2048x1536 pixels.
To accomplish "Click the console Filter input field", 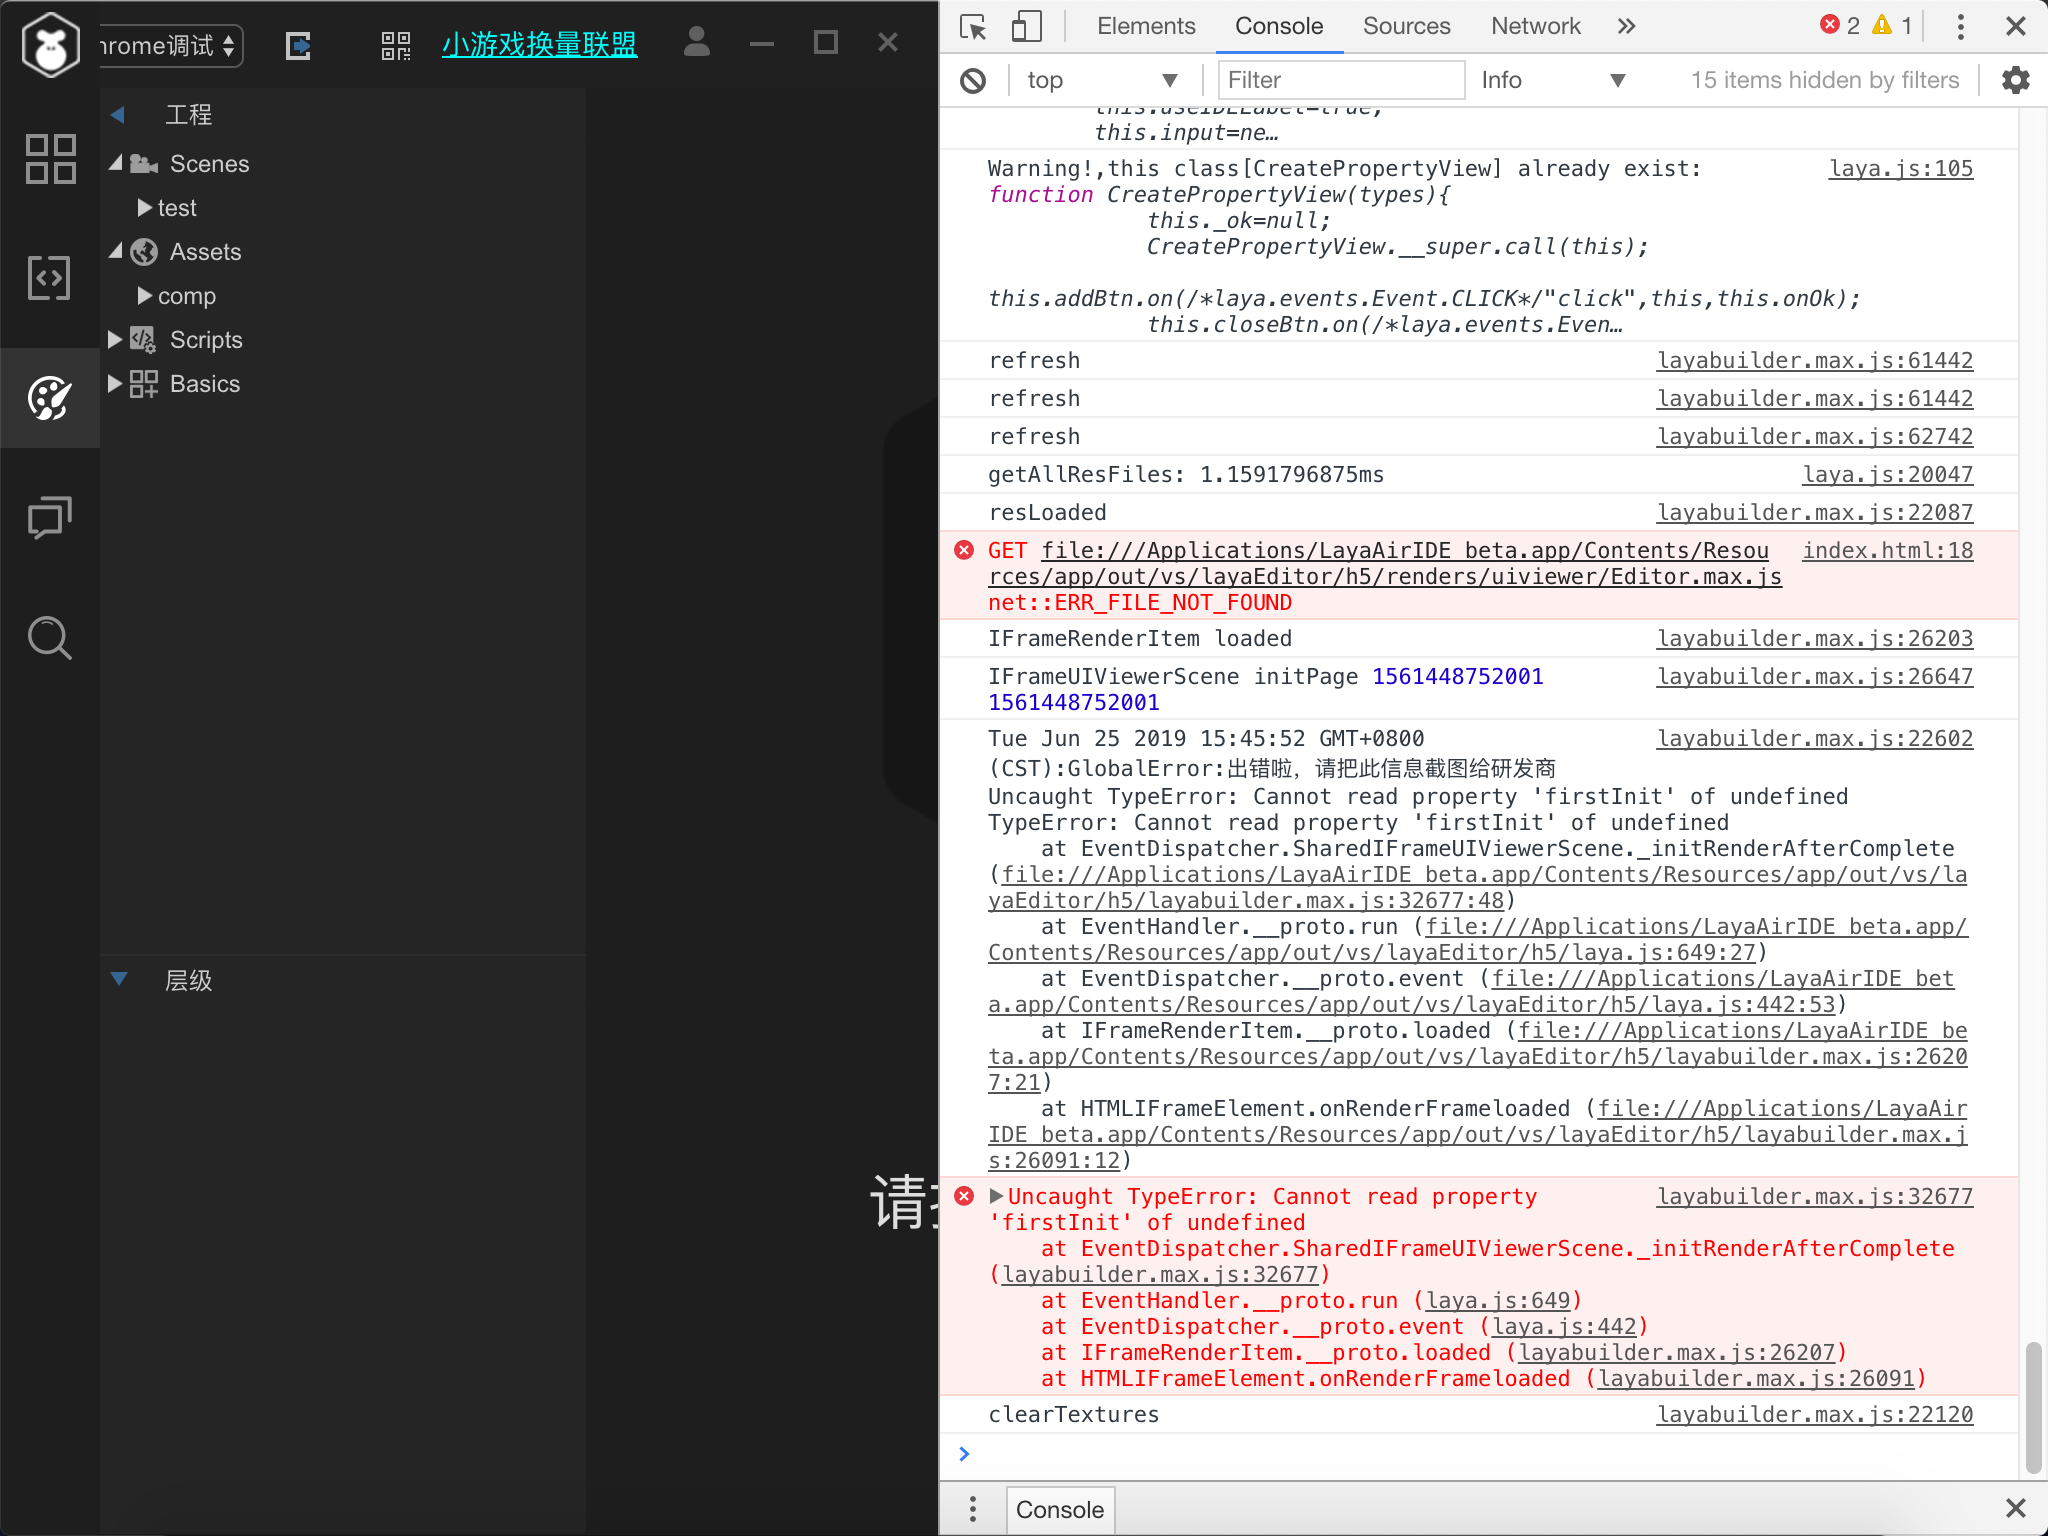I will click(x=1340, y=80).
